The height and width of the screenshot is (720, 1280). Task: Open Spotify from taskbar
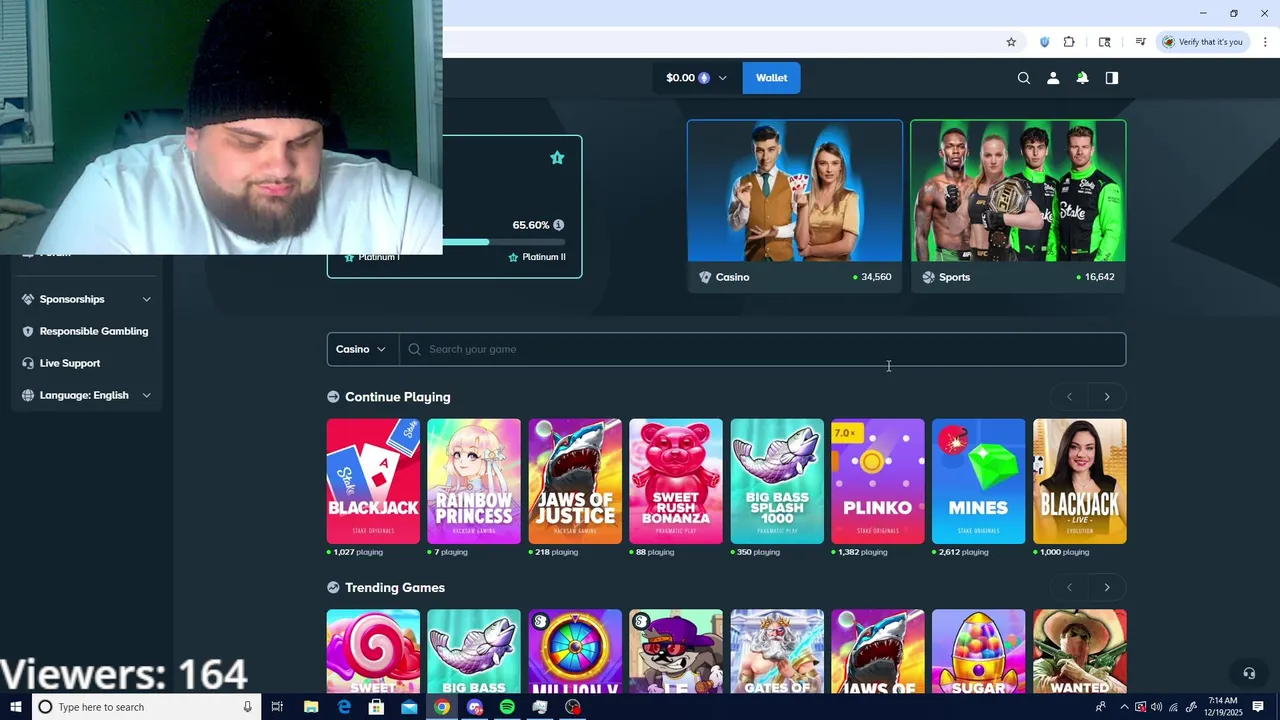coord(507,707)
